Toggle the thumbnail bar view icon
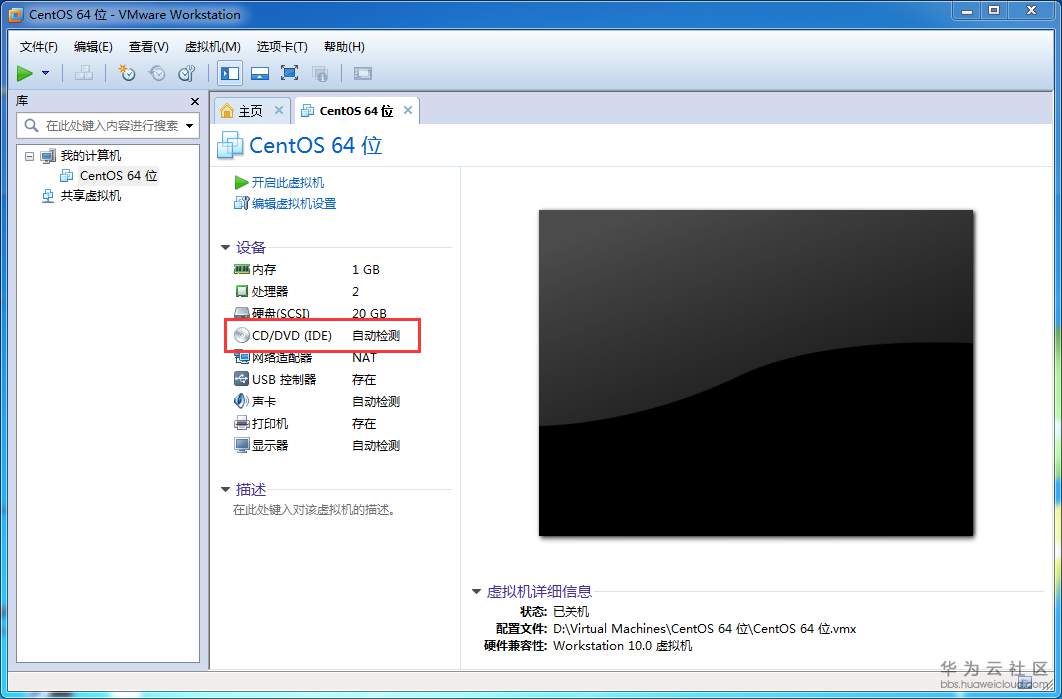Viewport: 1062px width, 699px height. point(260,73)
